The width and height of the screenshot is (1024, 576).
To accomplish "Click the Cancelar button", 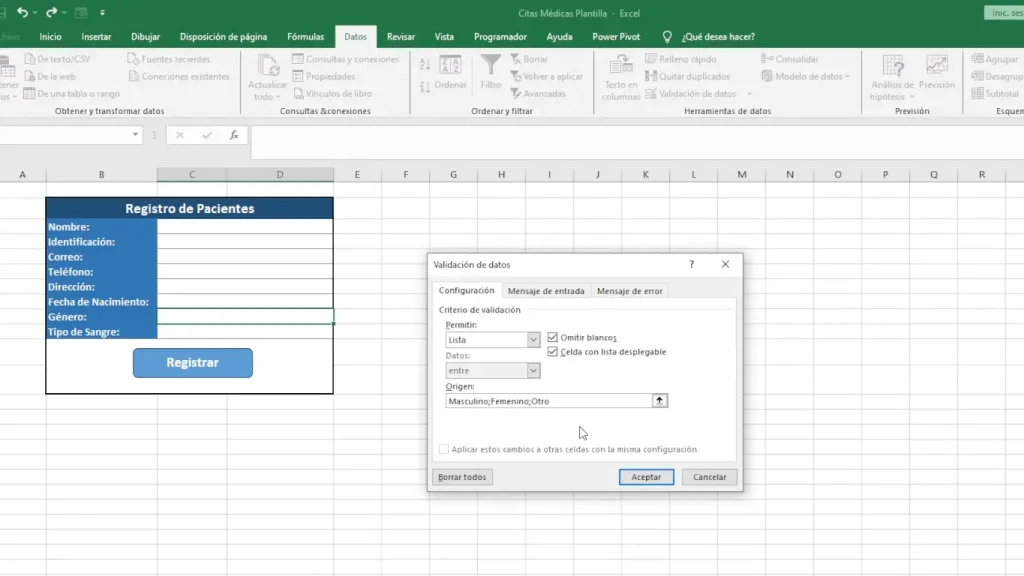I will 709,477.
